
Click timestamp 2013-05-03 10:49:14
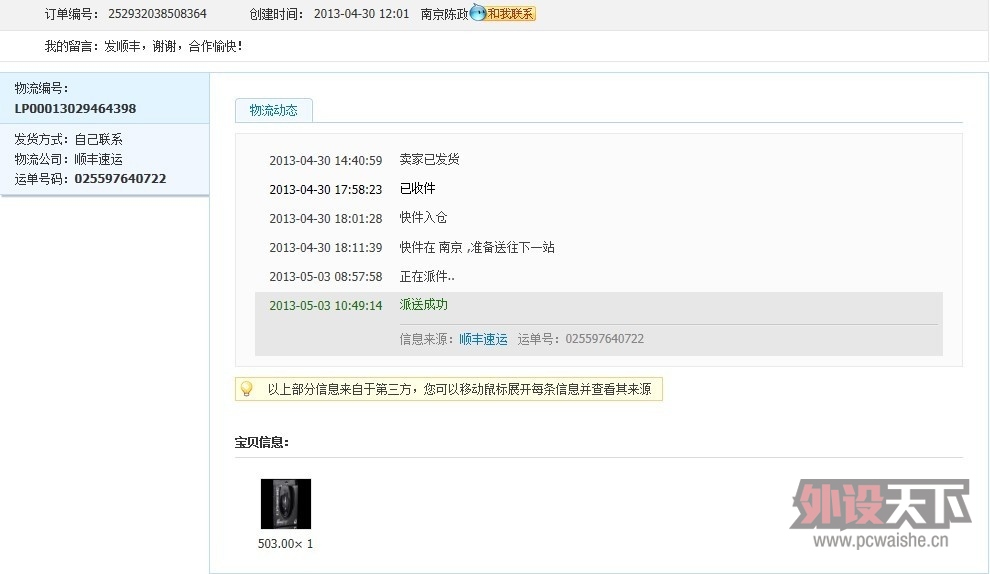[x=326, y=306]
